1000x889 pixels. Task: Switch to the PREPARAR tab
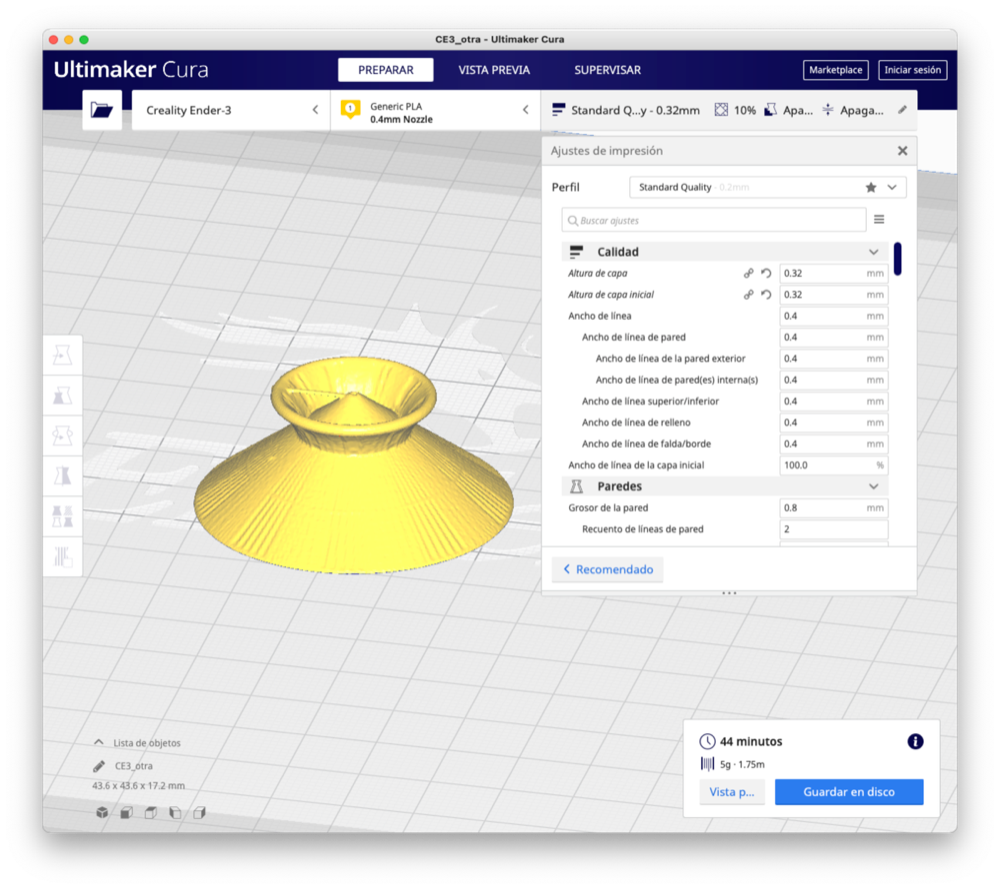click(385, 70)
